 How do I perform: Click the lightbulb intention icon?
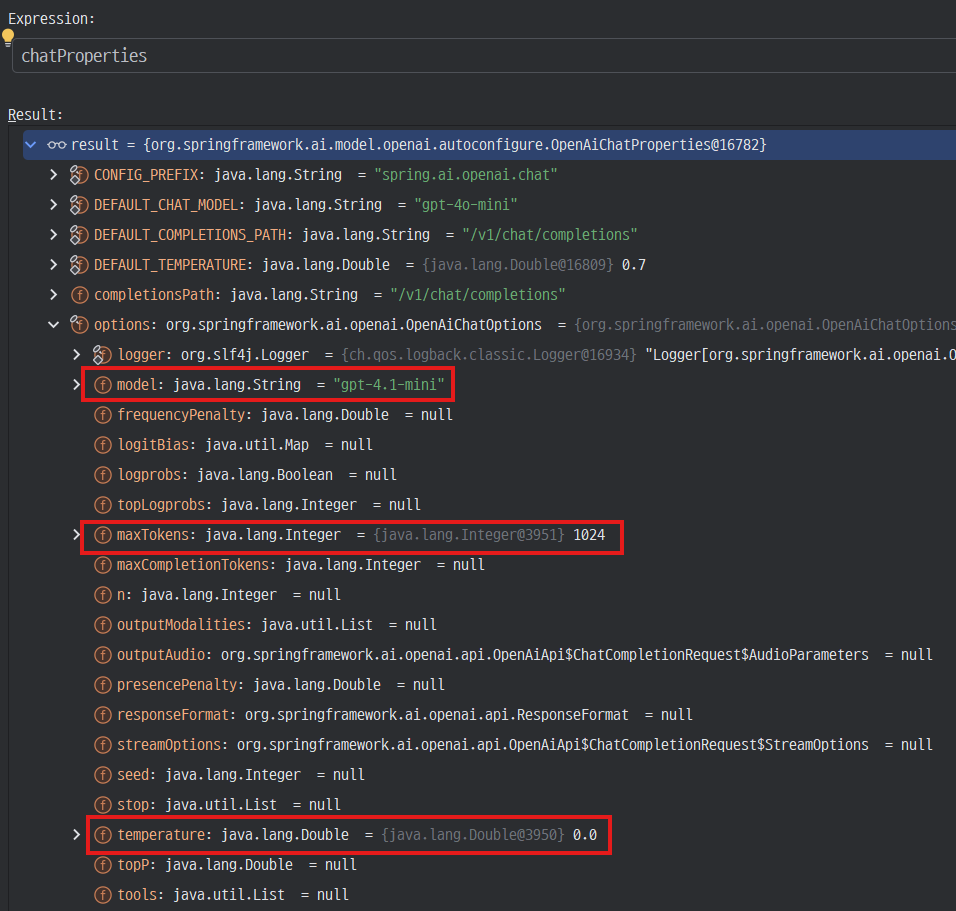(x=7, y=38)
